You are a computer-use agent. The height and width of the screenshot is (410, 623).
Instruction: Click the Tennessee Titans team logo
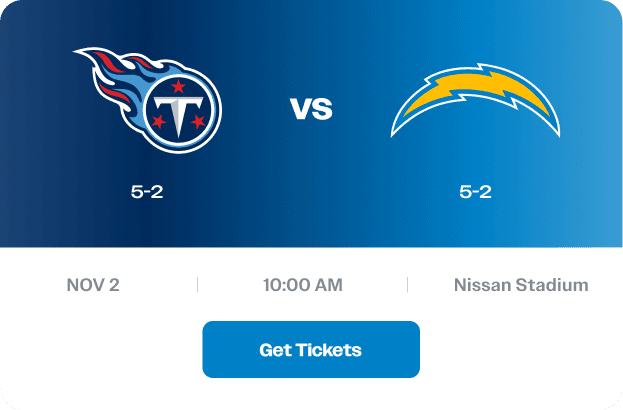(148, 100)
